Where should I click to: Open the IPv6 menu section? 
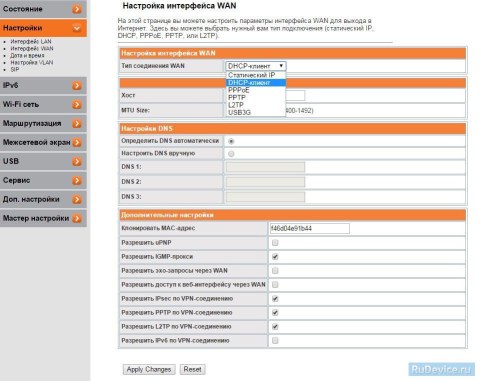coord(43,86)
